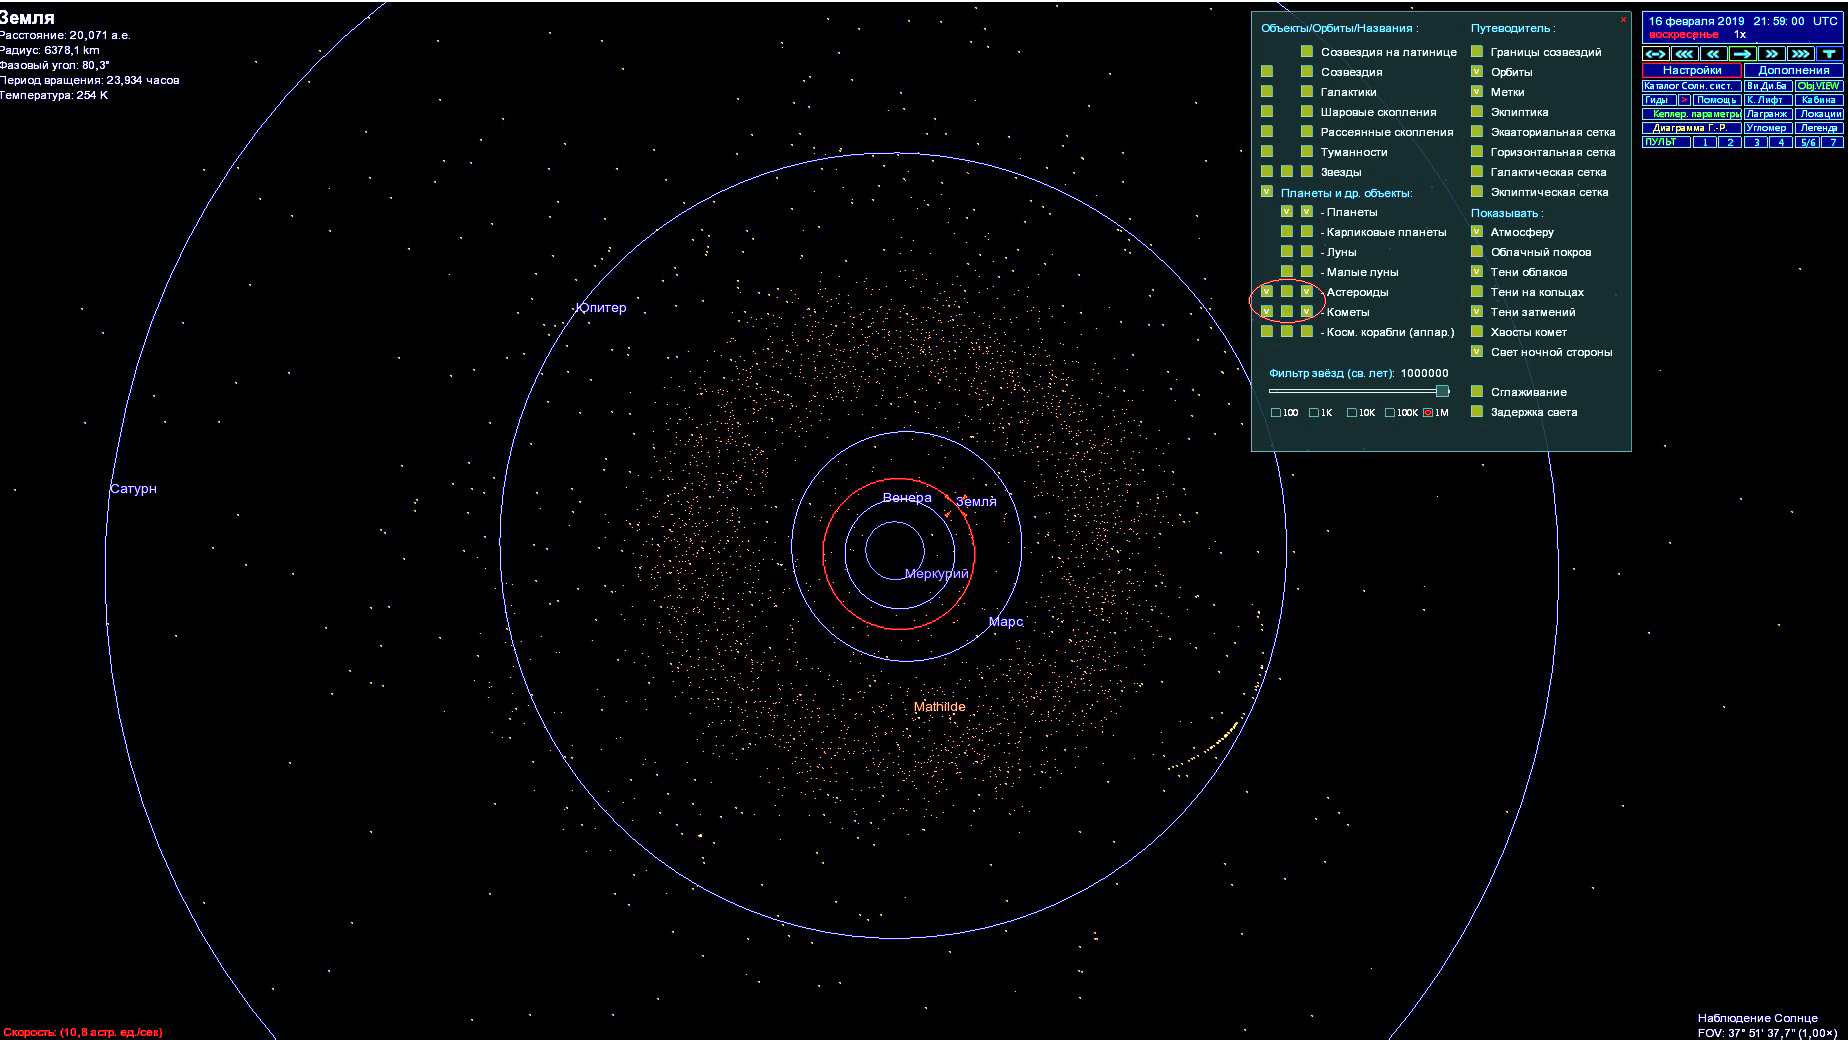The height and width of the screenshot is (1040, 1848).
Task: Enable Задержка света checkbox
Action: [1477, 412]
